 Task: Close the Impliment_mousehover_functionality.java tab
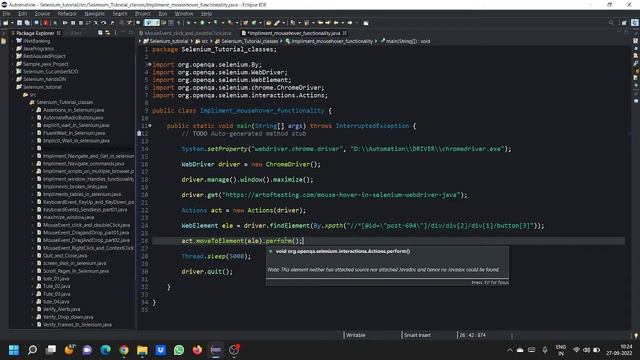[345, 33]
